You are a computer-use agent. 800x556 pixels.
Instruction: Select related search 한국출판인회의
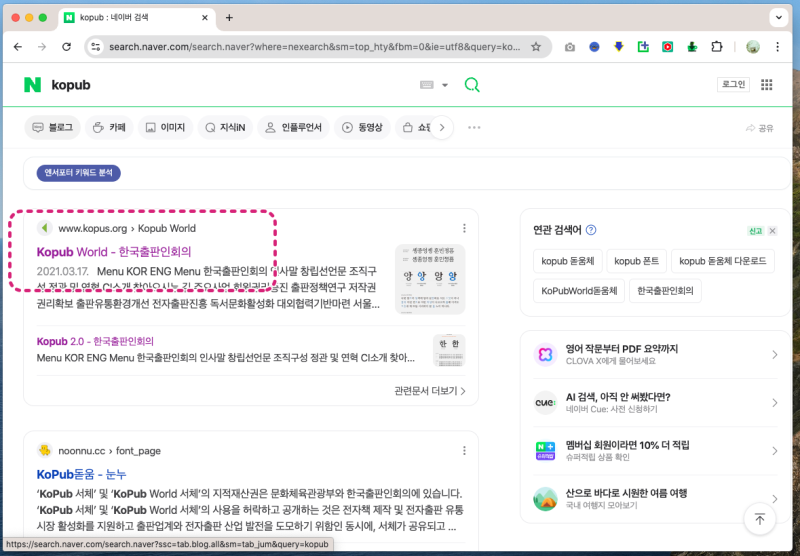pyautogui.click(x=665, y=291)
